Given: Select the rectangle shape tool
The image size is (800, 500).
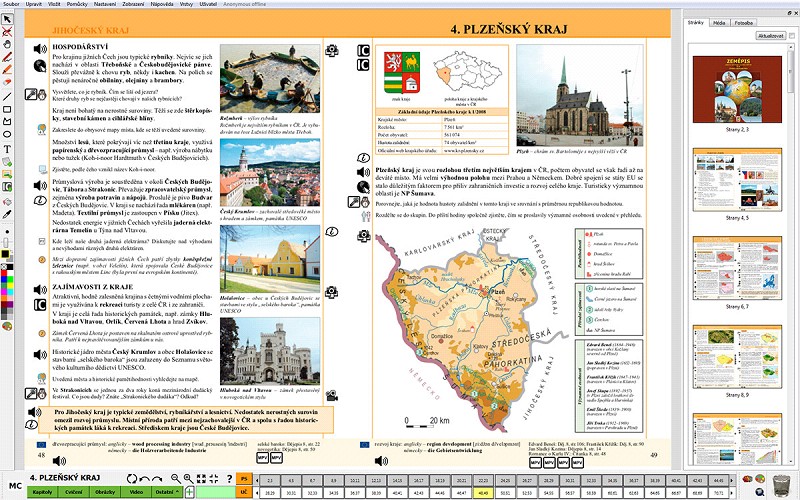Looking at the screenshot, I should click(7, 109).
